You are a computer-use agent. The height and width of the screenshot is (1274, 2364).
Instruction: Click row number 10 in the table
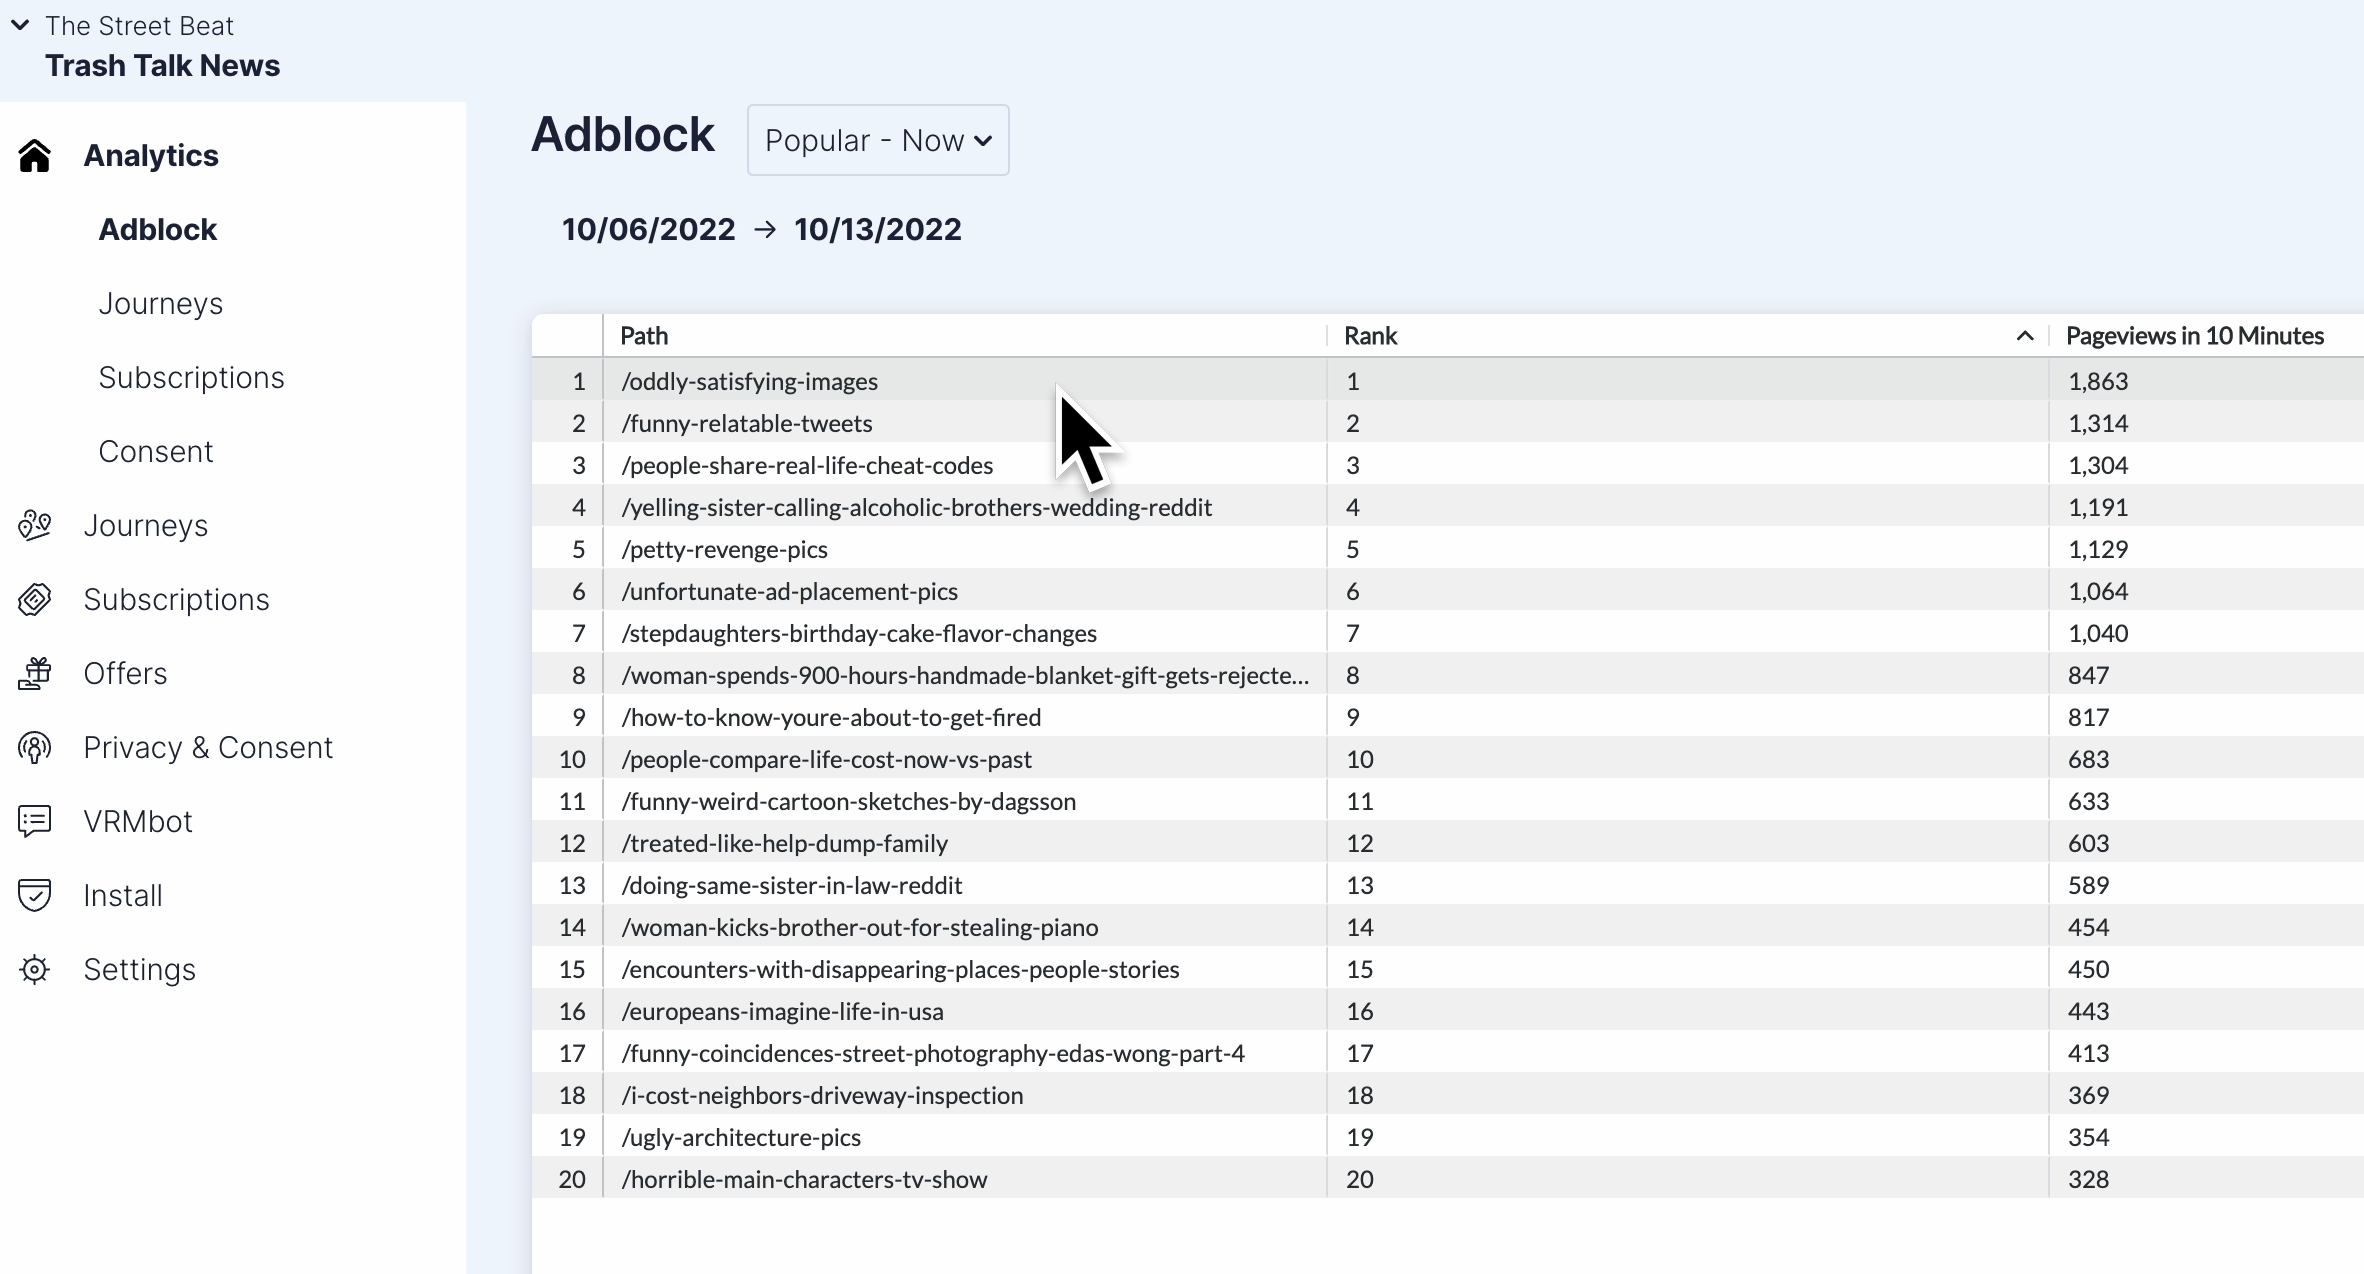click(573, 760)
